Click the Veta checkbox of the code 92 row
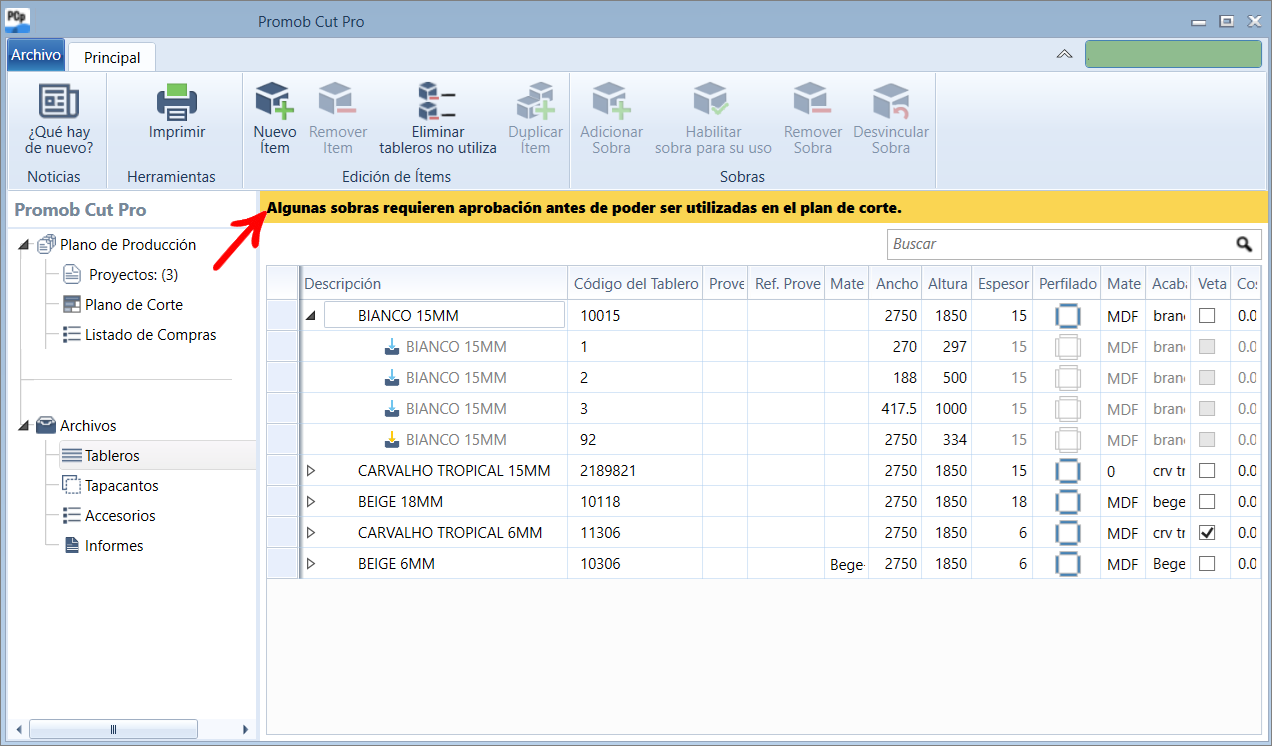Image resolution: width=1272 pixels, height=746 pixels. pyautogui.click(x=1207, y=439)
